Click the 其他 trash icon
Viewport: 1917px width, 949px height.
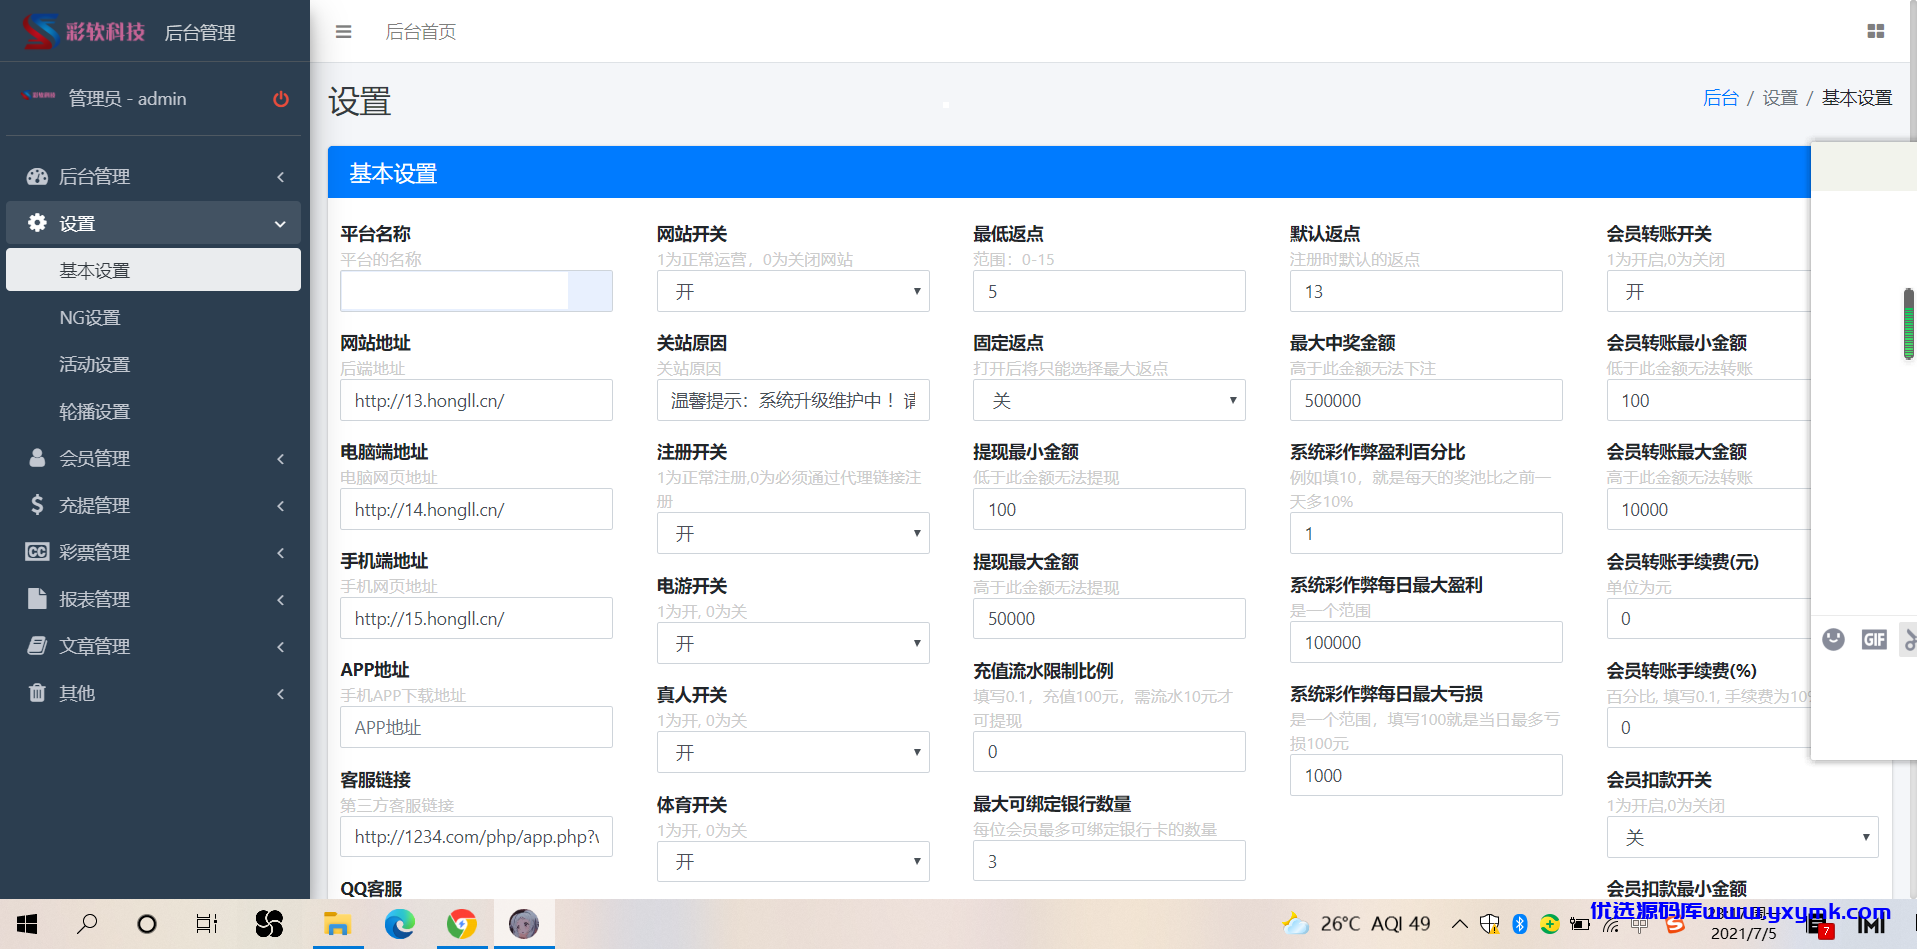37,693
